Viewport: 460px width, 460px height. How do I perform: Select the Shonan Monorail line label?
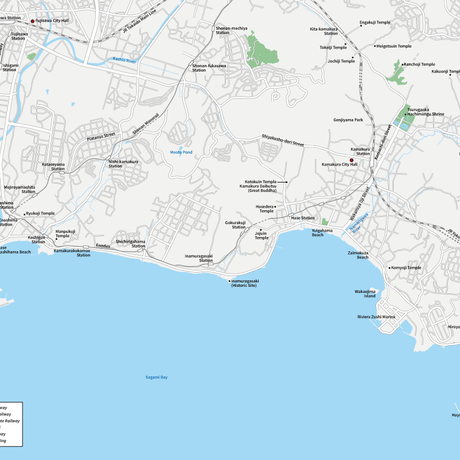point(146,124)
